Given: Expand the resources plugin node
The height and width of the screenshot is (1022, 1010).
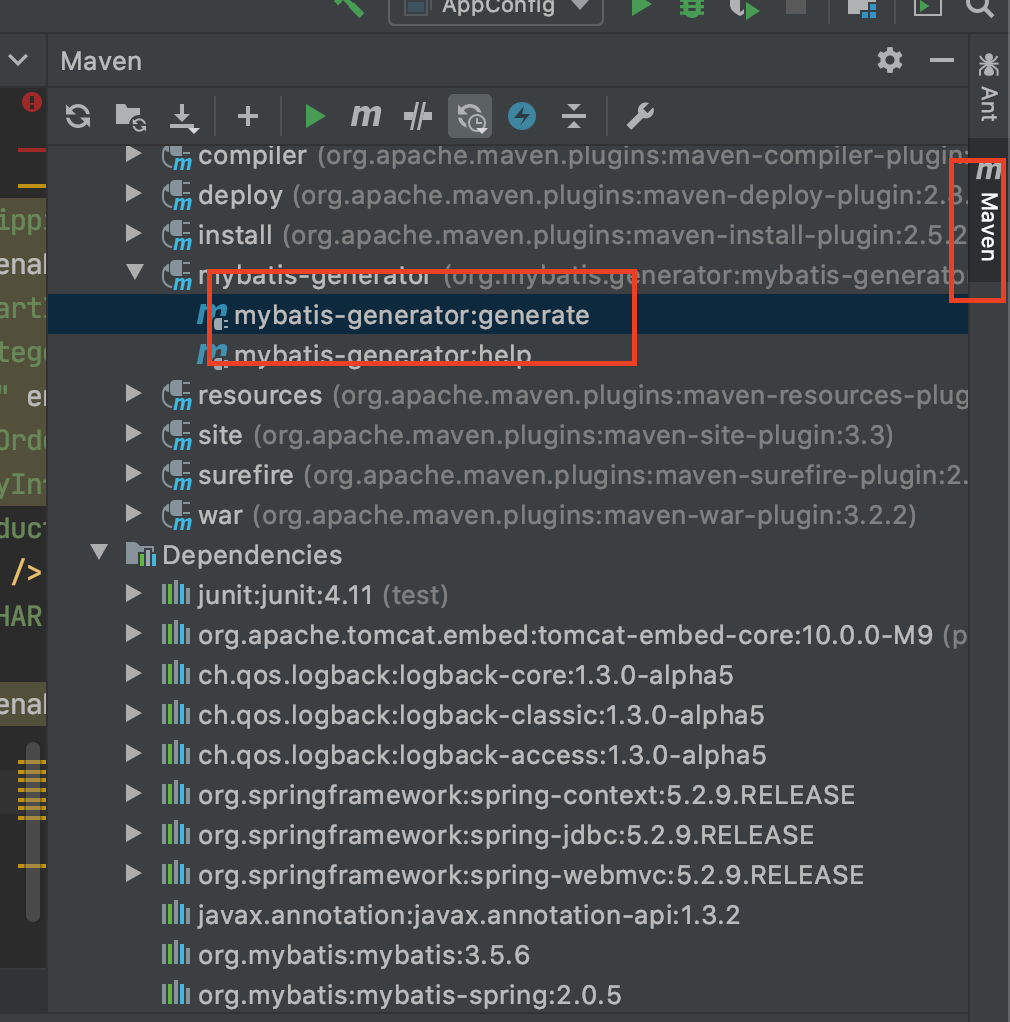Looking at the screenshot, I should pyautogui.click(x=134, y=393).
